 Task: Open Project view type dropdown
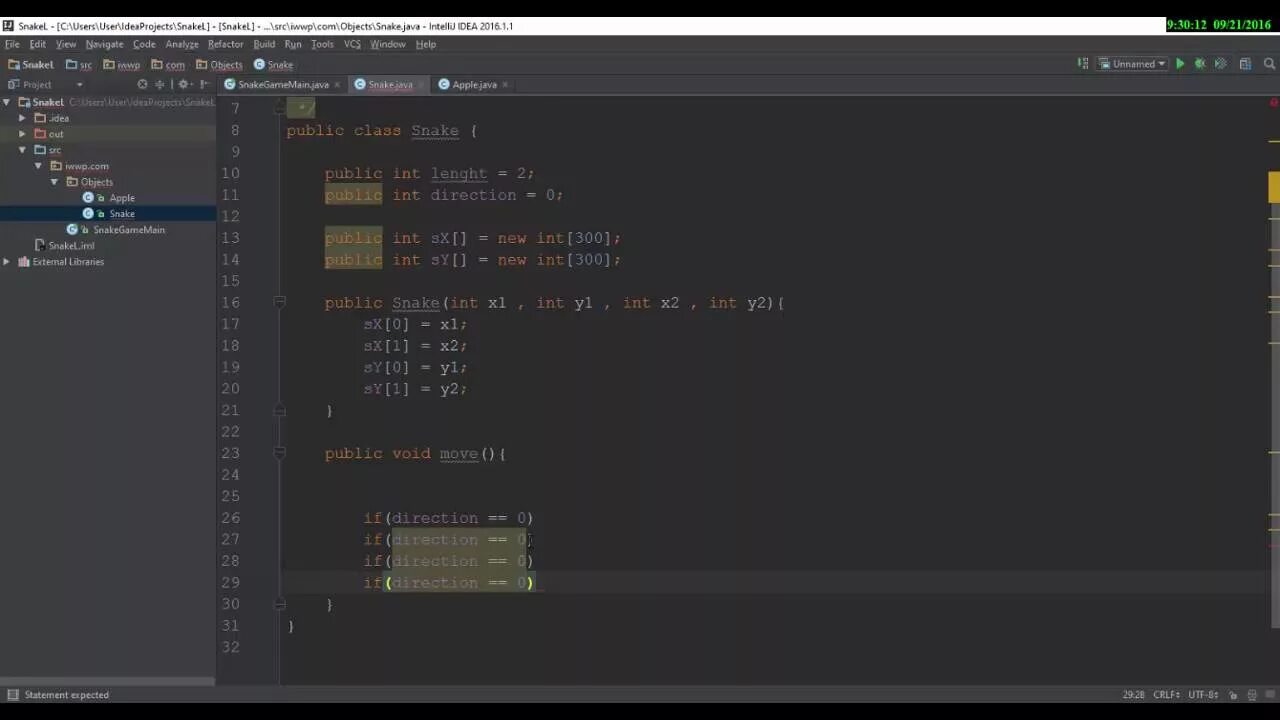pyautogui.click(x=80, y=85)
